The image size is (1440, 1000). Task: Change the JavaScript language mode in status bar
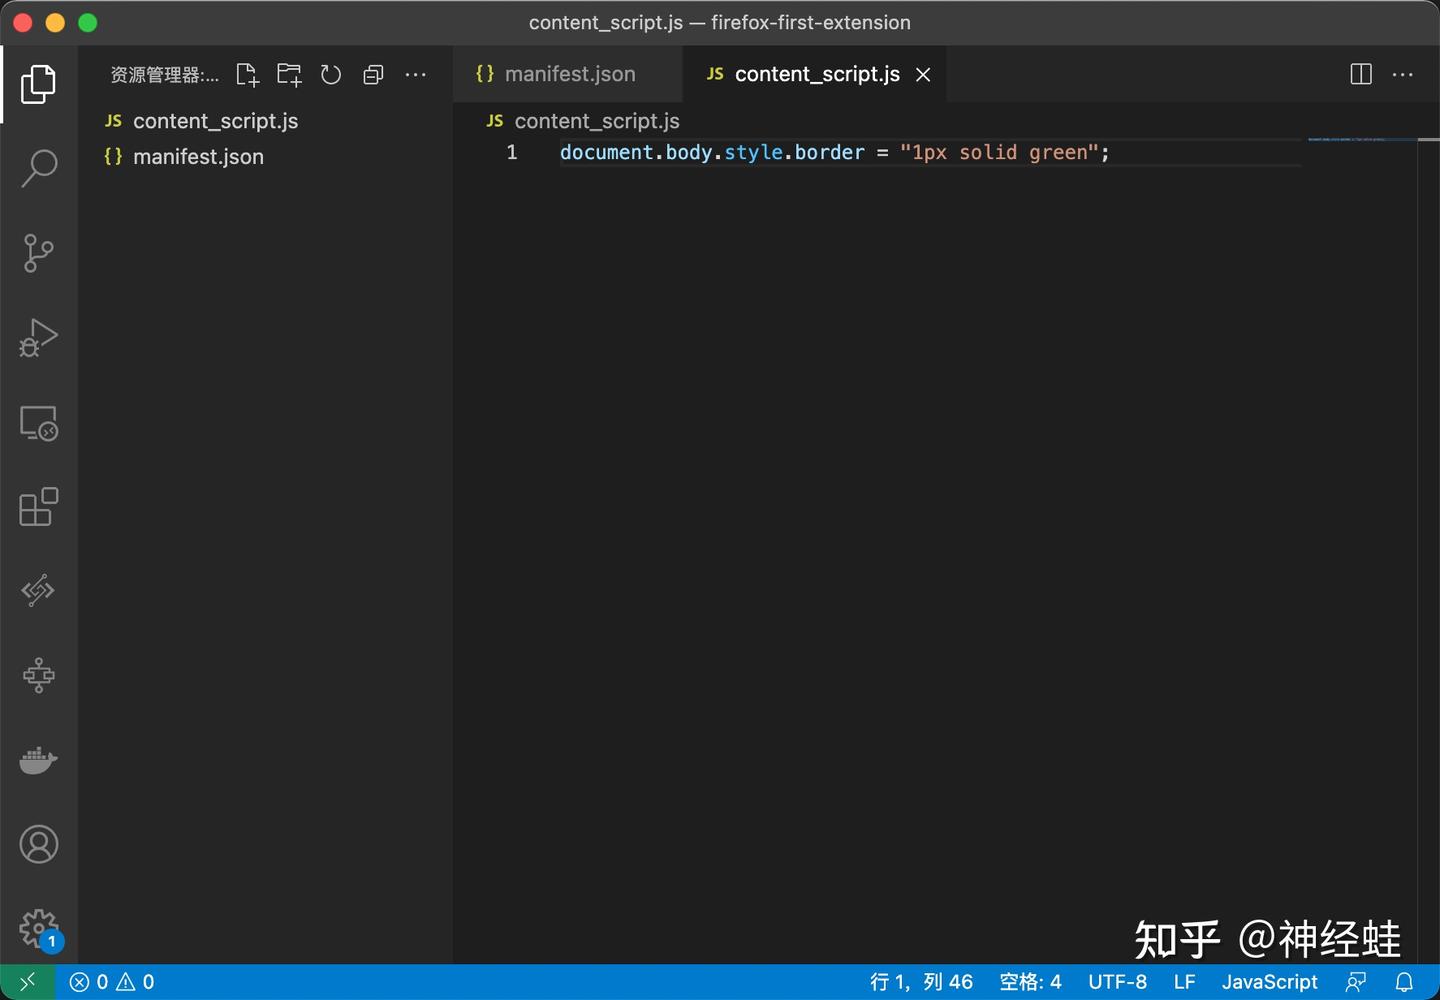[1269, 982]
